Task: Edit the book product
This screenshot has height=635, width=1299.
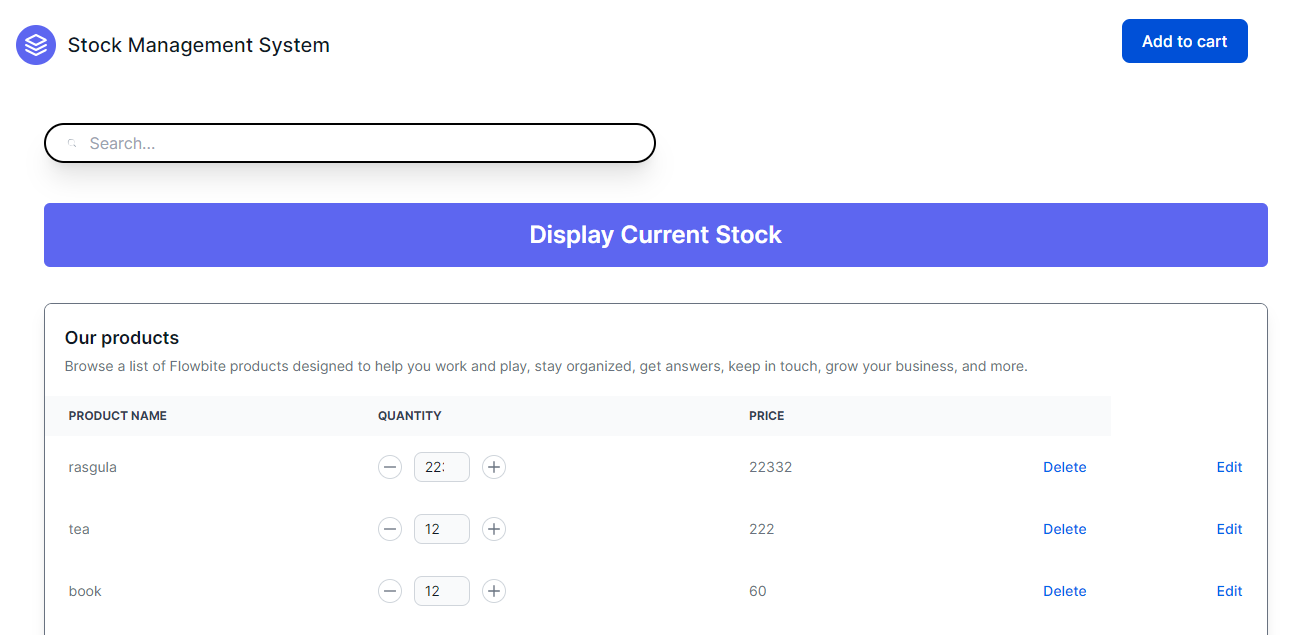Action: (x=1229, y=591)
